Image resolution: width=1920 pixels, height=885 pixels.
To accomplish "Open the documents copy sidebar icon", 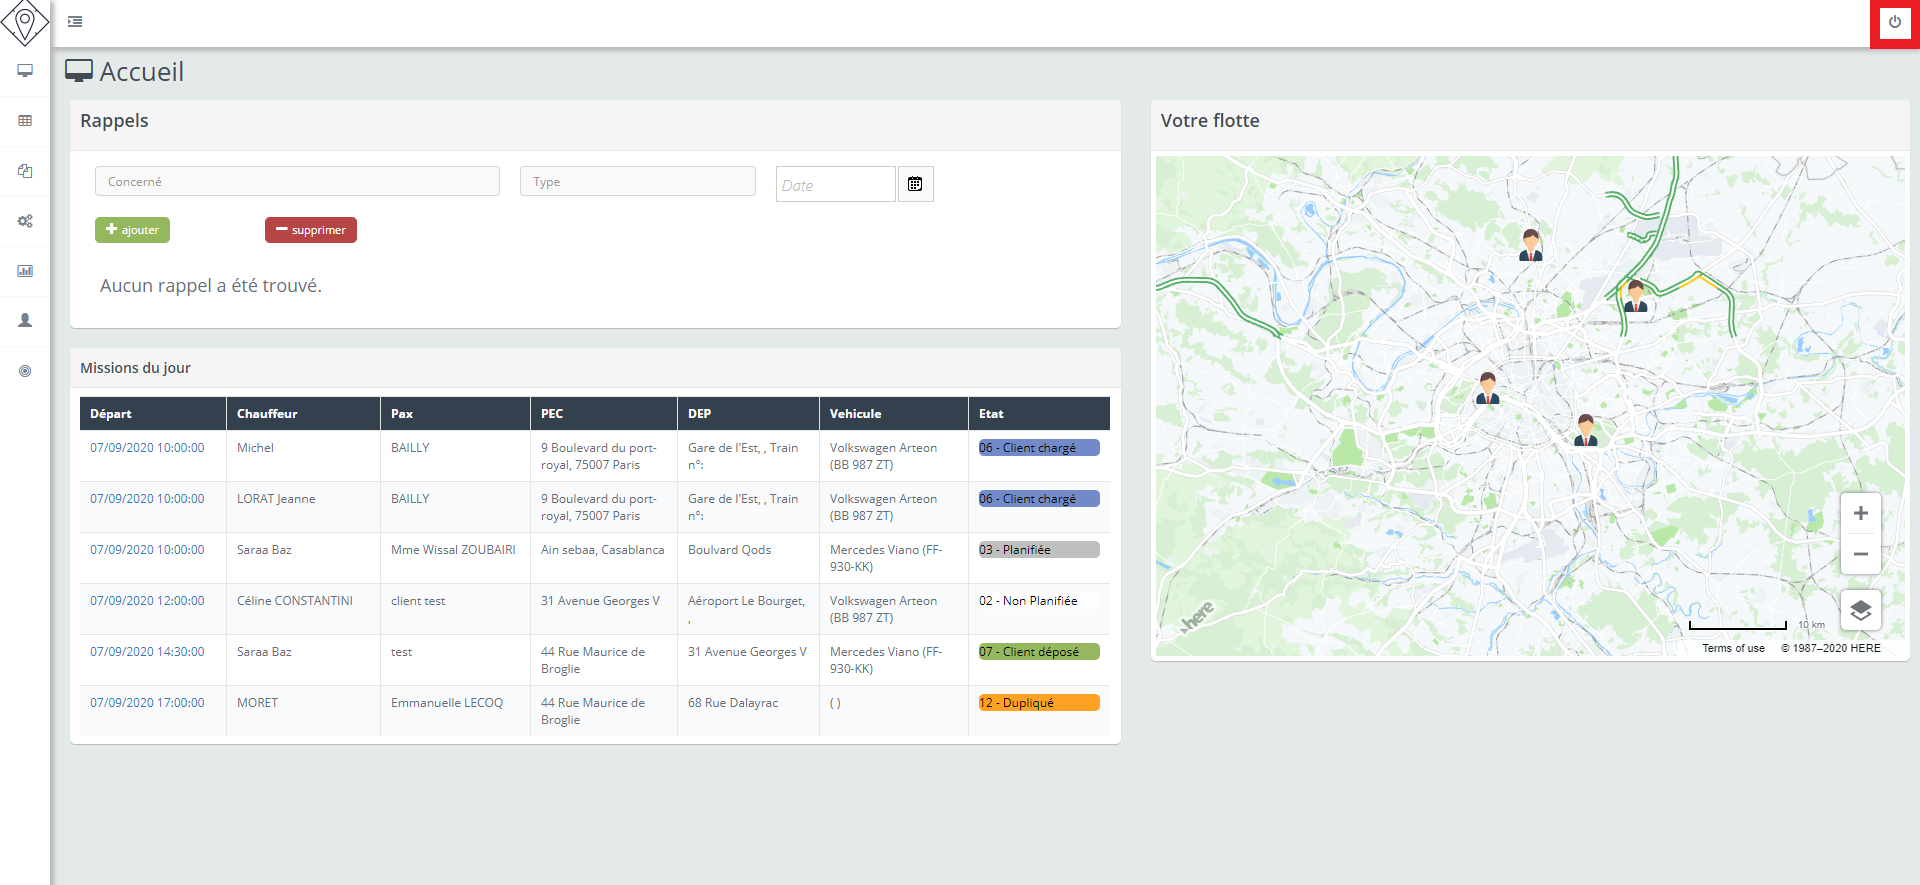I will click(25, 171).
